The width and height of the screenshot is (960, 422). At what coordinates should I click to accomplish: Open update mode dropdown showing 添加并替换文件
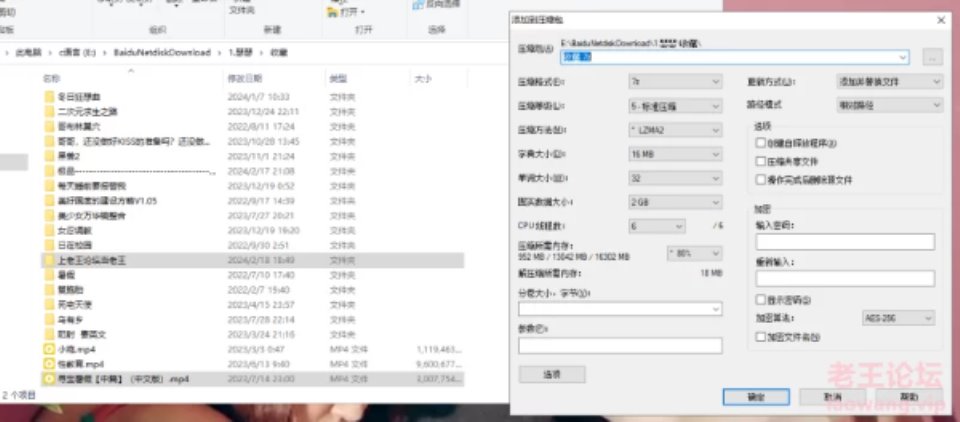(890, 81)
